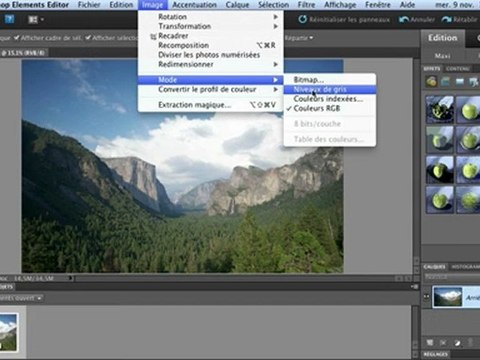The height and width of the screenshot is (360, 480).
Task: Open the document arrangement layout icon
Action: [x=33, y=20]
